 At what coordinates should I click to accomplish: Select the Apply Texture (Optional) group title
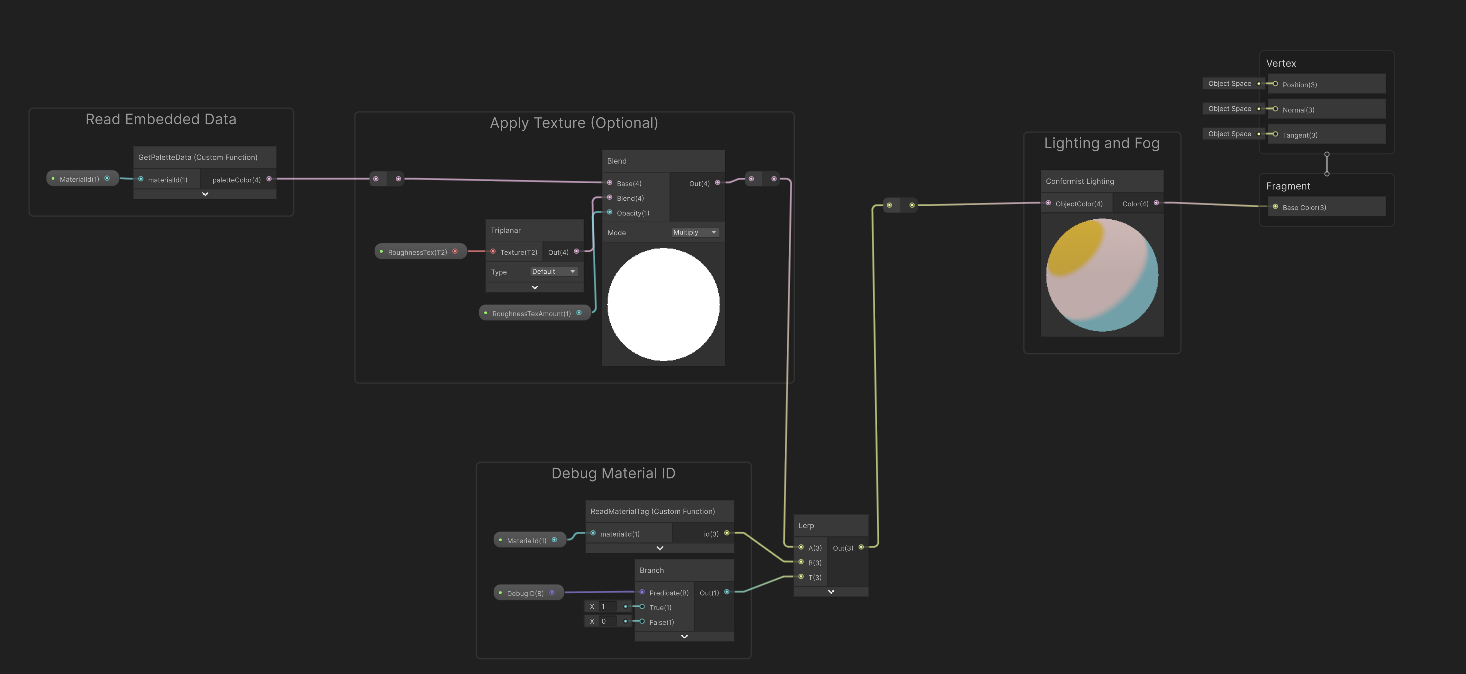click(x=574, y=123)
